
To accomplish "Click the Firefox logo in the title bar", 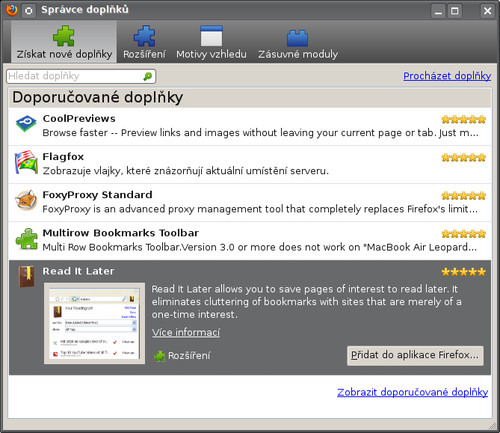I will click(x=12, y=10).
